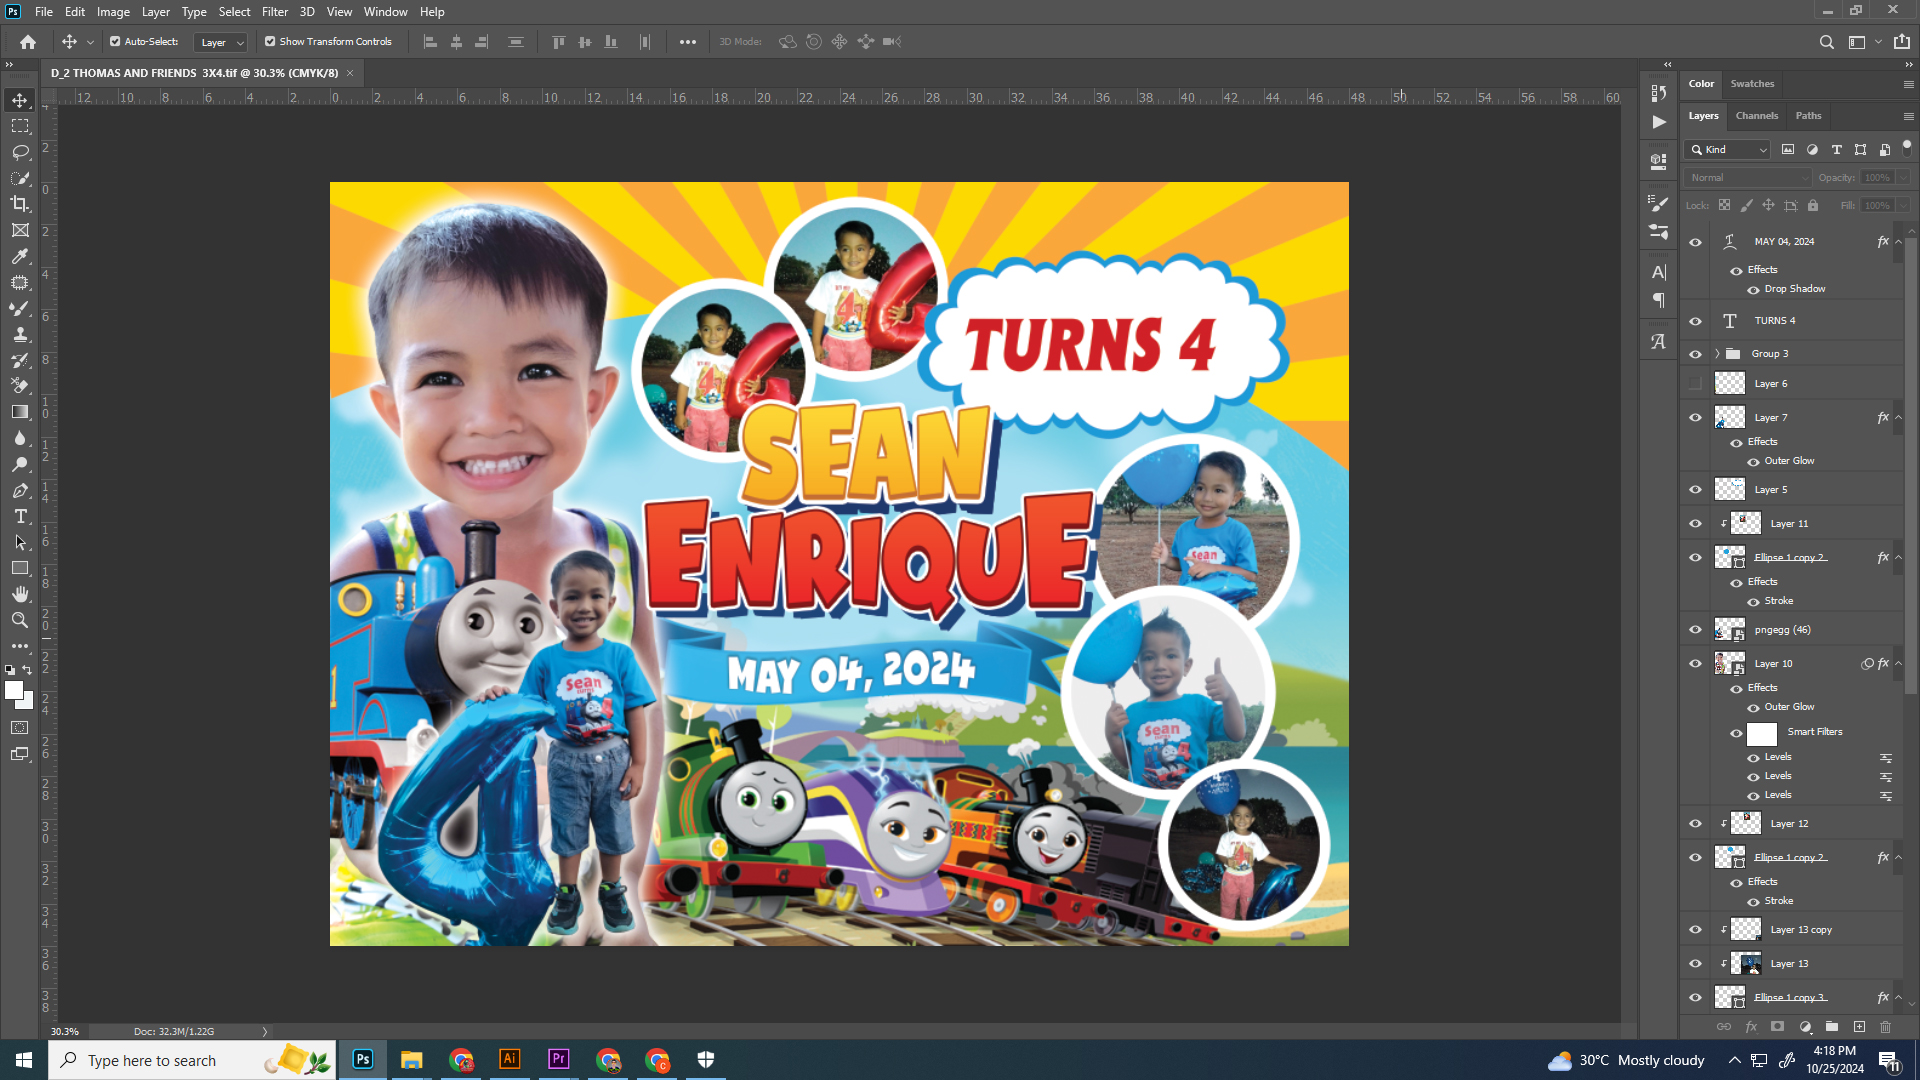Open the Filter menu
Viewport: 1920px width, 1080px height.
coord(274,12)
